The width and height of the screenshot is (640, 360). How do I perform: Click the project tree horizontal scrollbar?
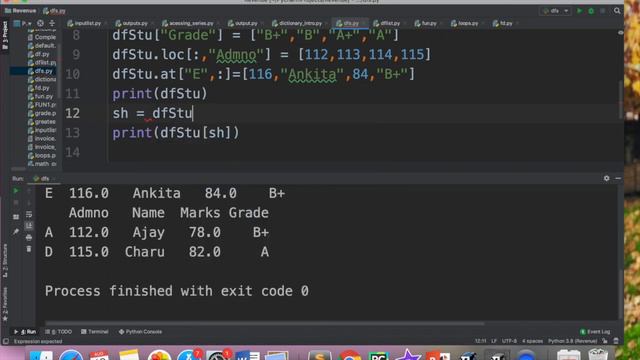coord(18,169)
